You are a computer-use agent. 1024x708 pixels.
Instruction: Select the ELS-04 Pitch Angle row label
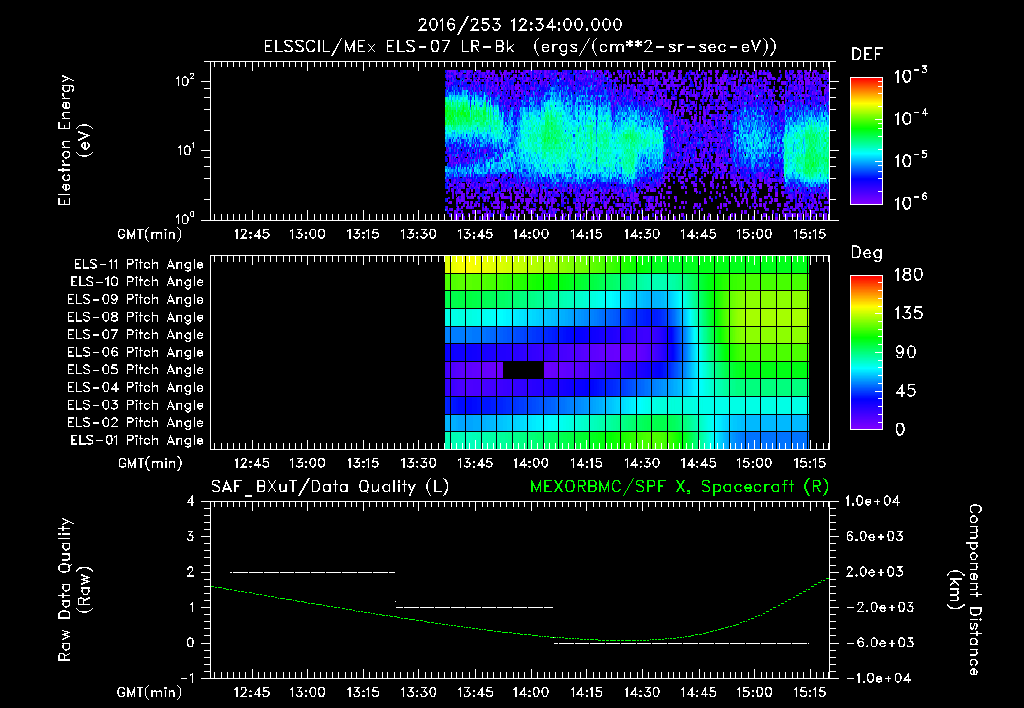tap(135, 387)
